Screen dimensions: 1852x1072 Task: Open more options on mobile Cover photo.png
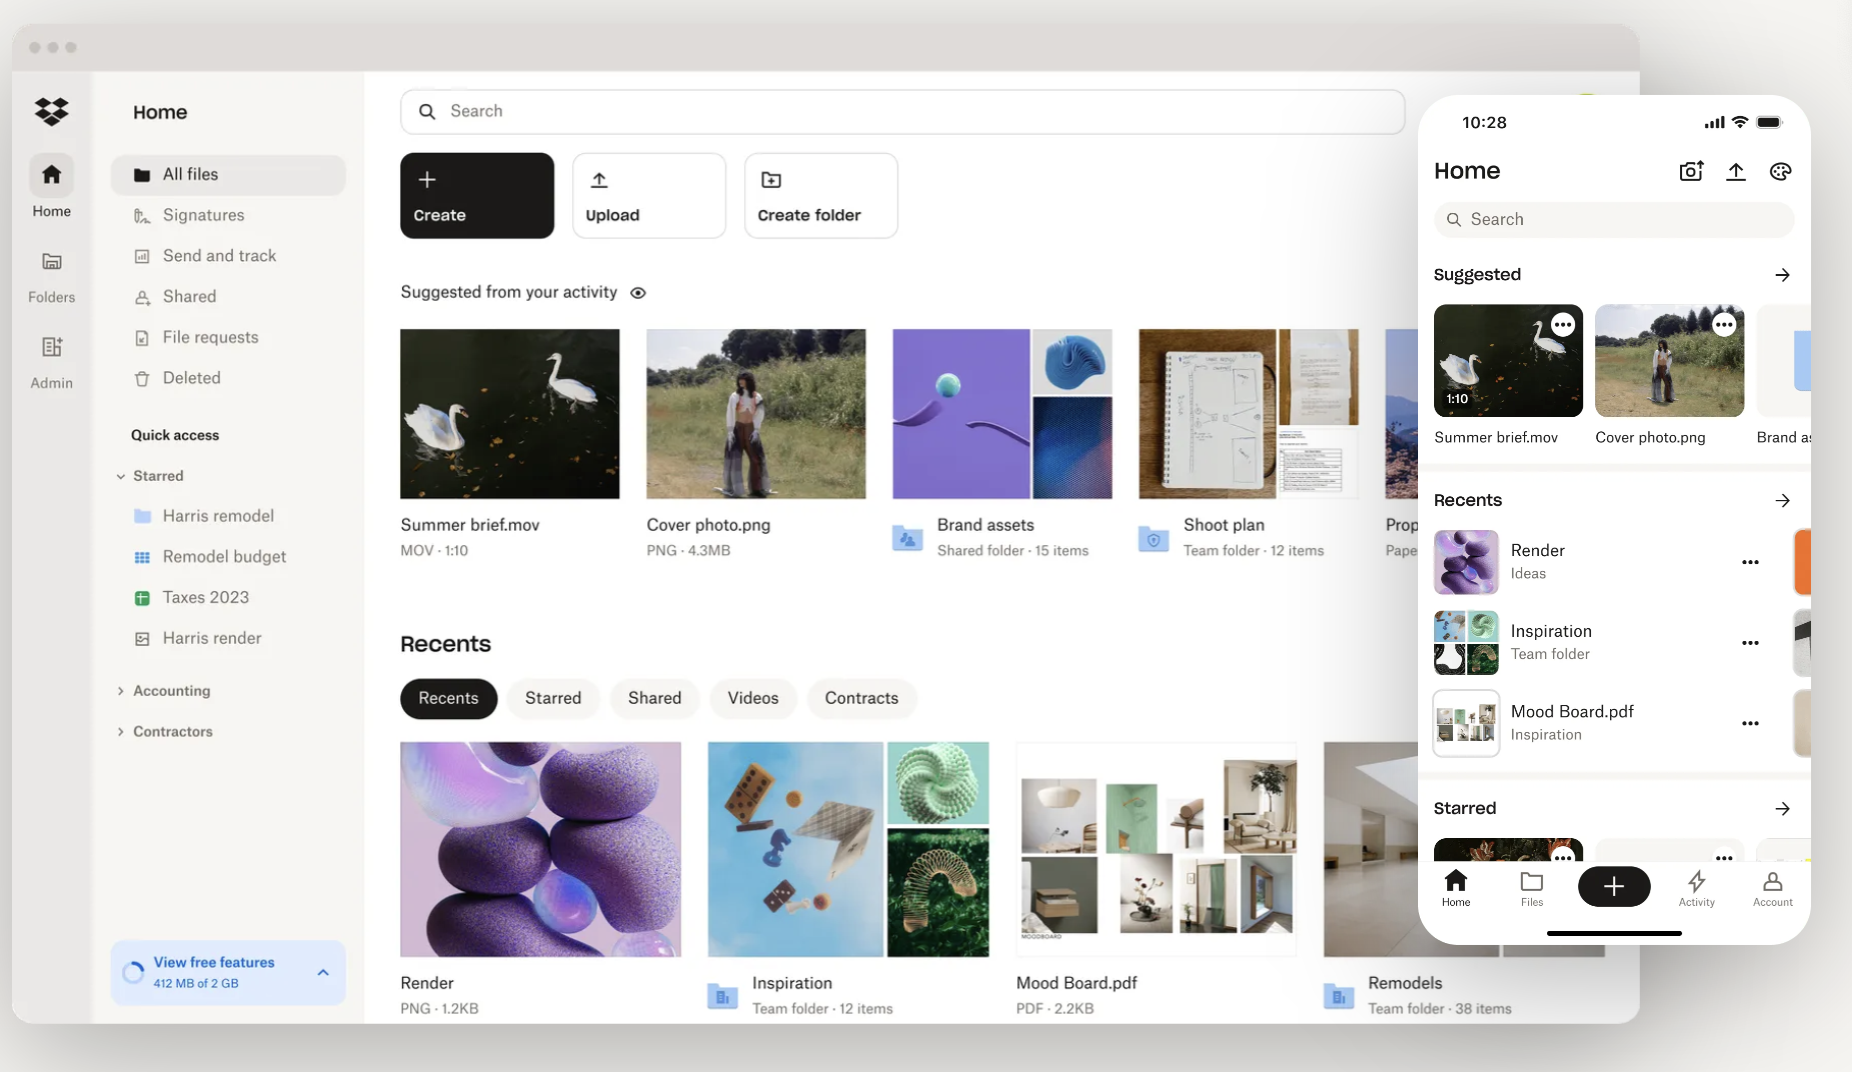[1724, 325]
